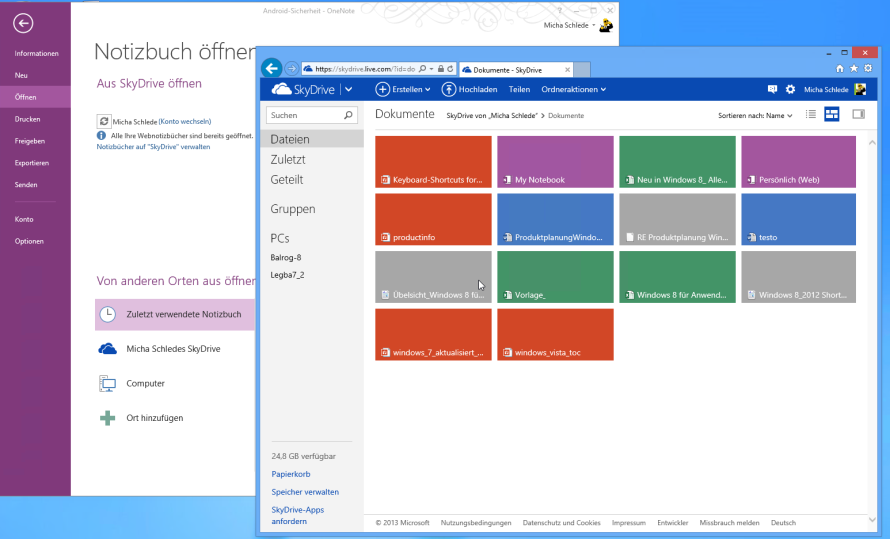Open the testo document tile
This screenshot has width=890, height=539.
pos(799,219)
